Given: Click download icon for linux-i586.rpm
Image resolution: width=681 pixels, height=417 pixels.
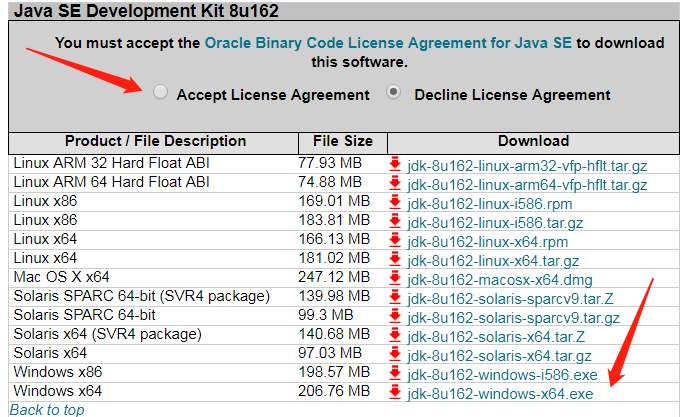Looking at the screenshot, I should click(x=395, y=202).
